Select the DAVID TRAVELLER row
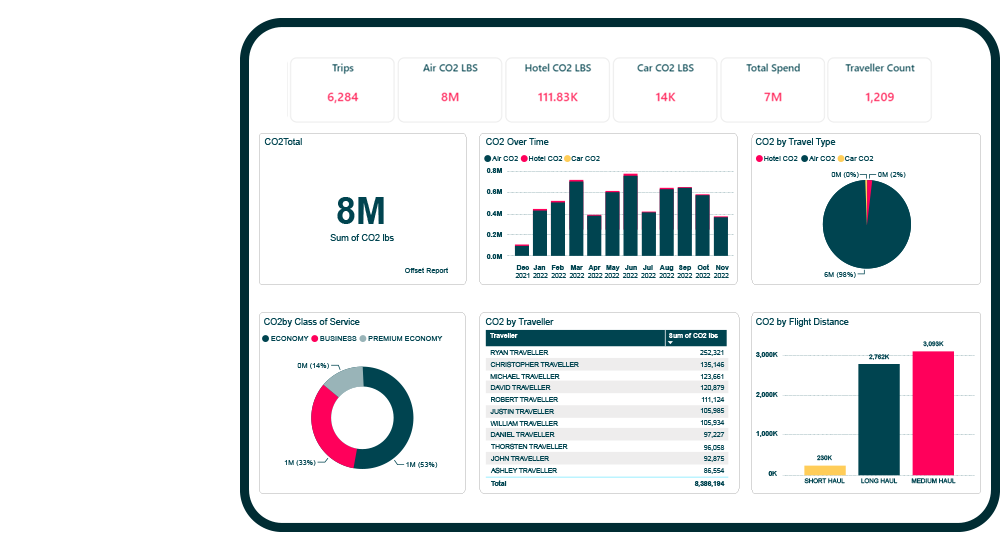 [606, 387]
